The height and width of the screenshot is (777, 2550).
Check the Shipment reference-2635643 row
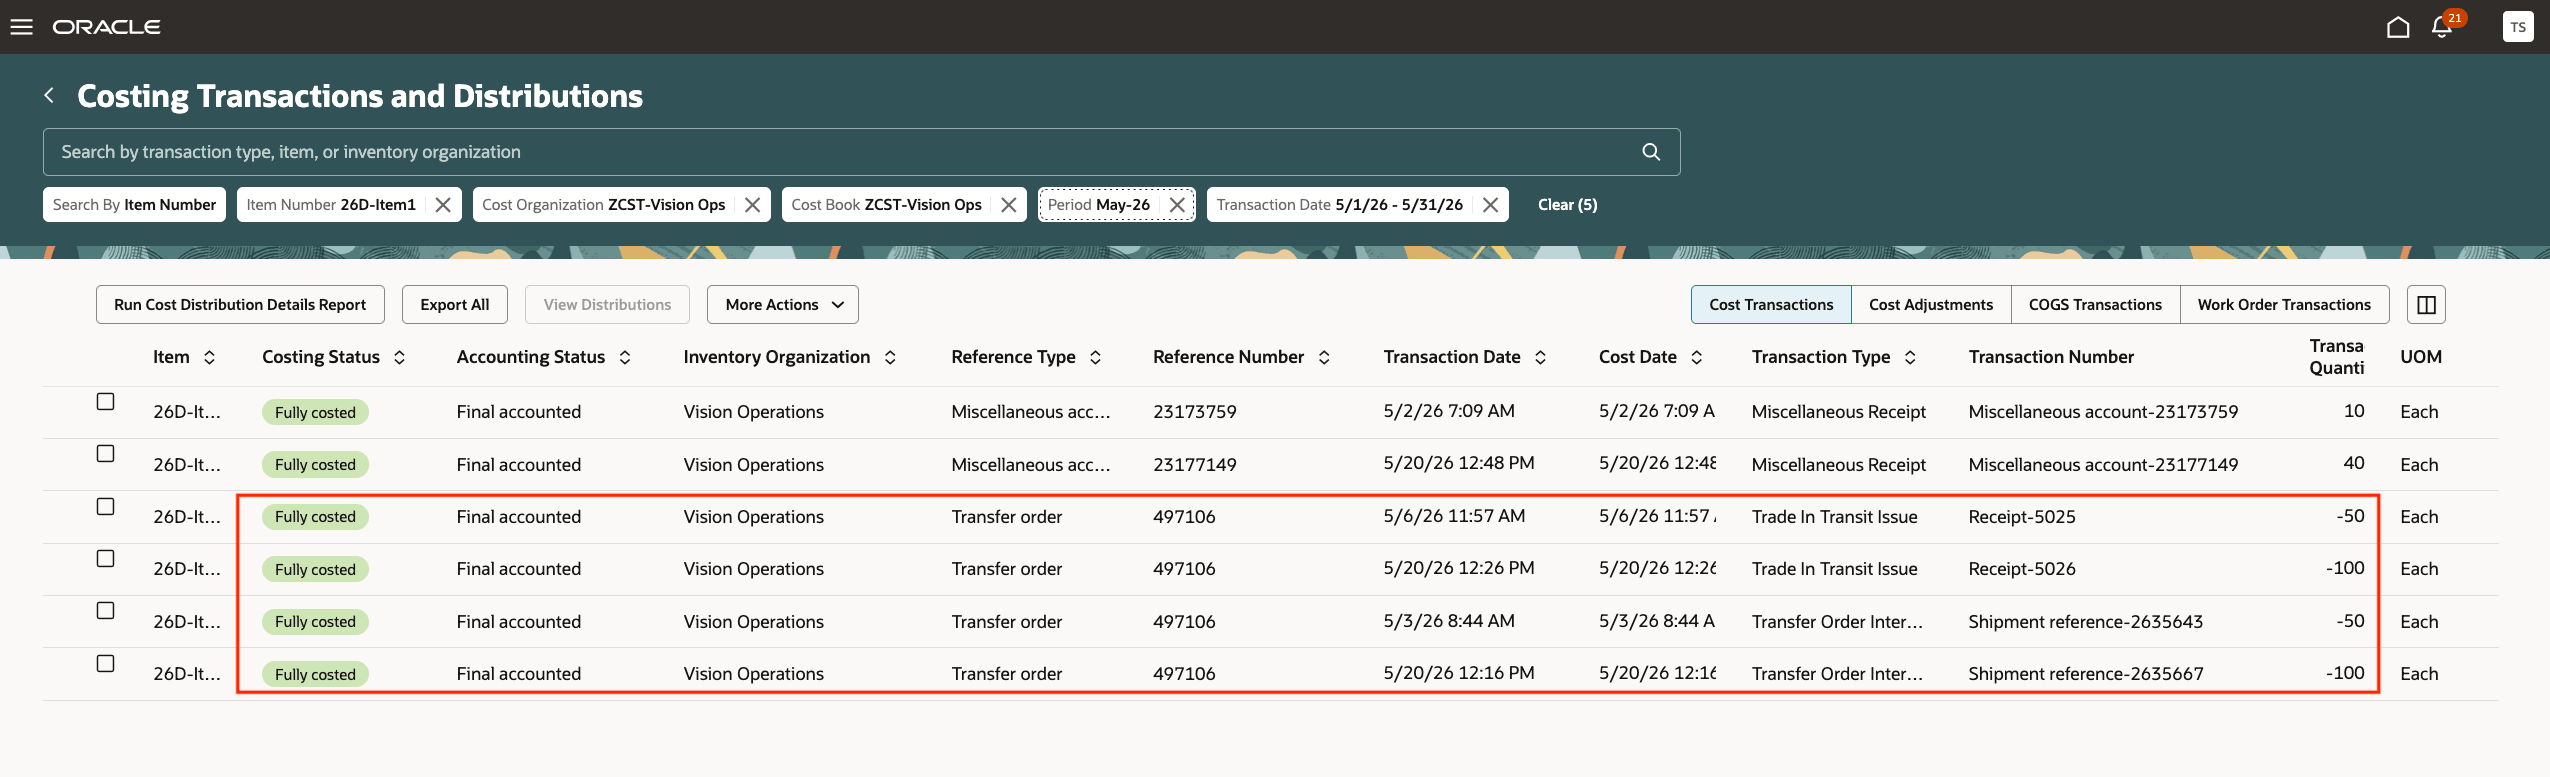coord(105,611)
